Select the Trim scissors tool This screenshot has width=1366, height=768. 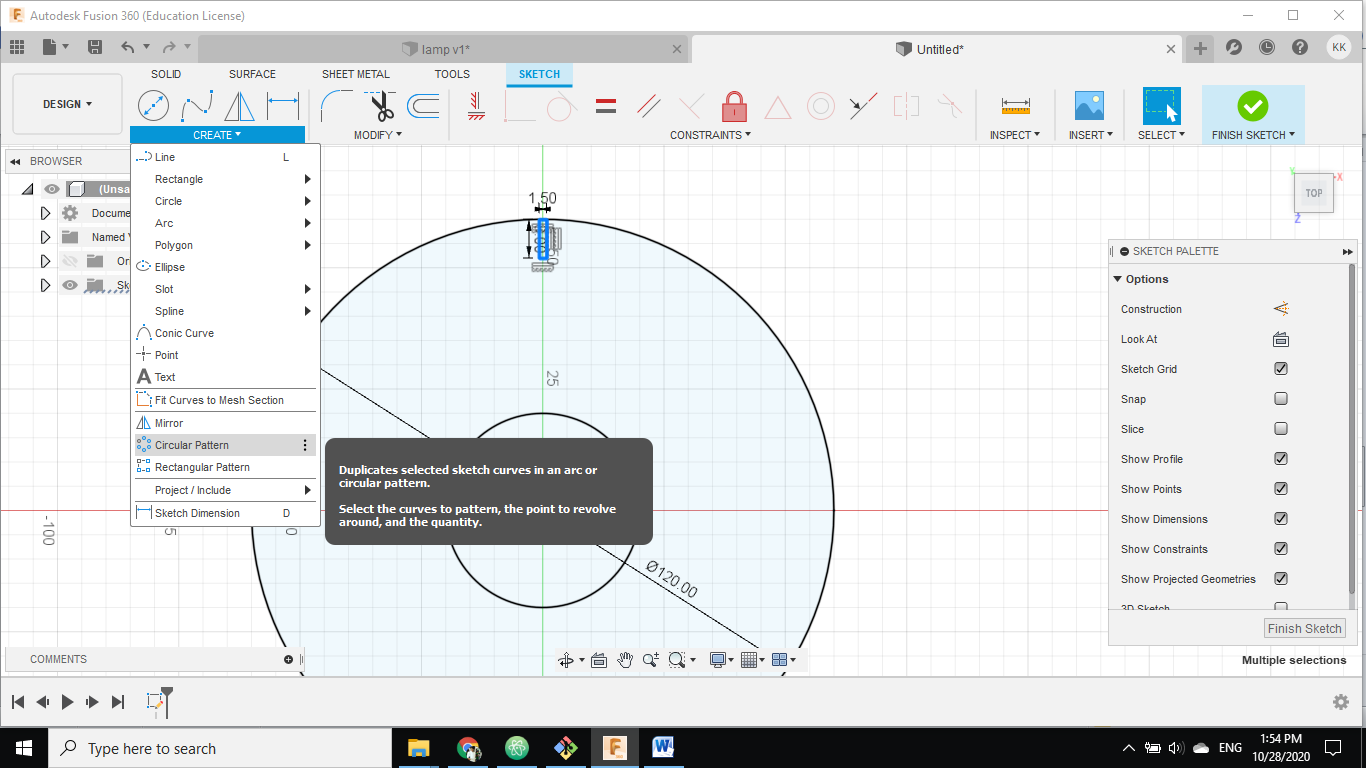point(380,105)
